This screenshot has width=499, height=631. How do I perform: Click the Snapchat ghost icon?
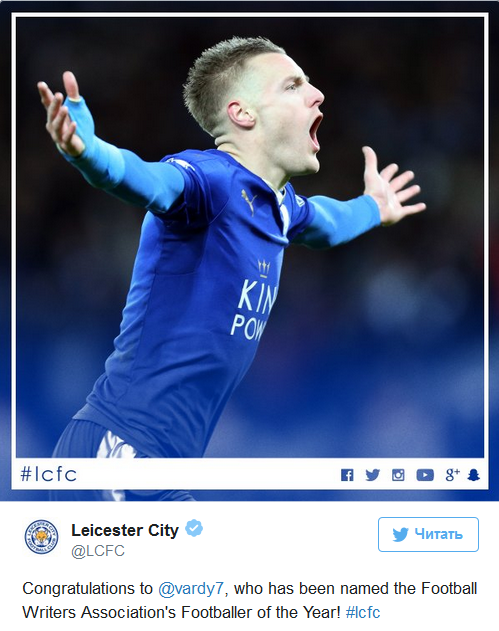(x=474, y=475)
